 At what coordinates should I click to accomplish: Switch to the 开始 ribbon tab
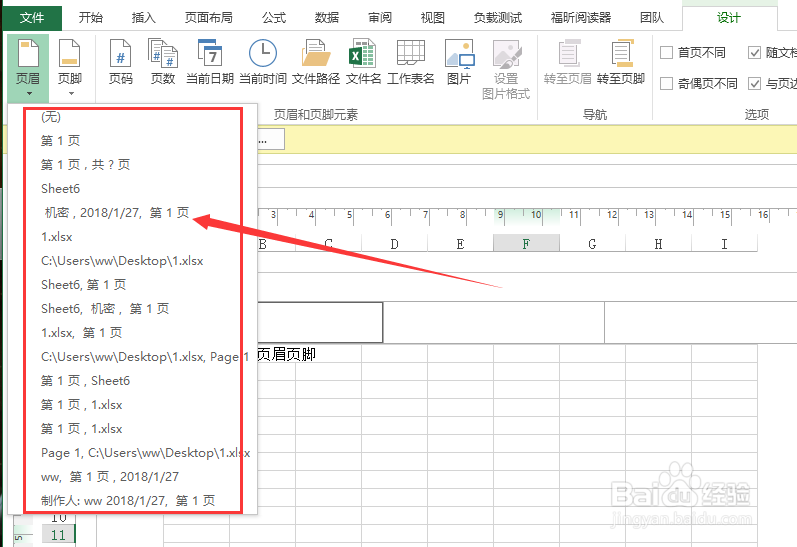90,18
